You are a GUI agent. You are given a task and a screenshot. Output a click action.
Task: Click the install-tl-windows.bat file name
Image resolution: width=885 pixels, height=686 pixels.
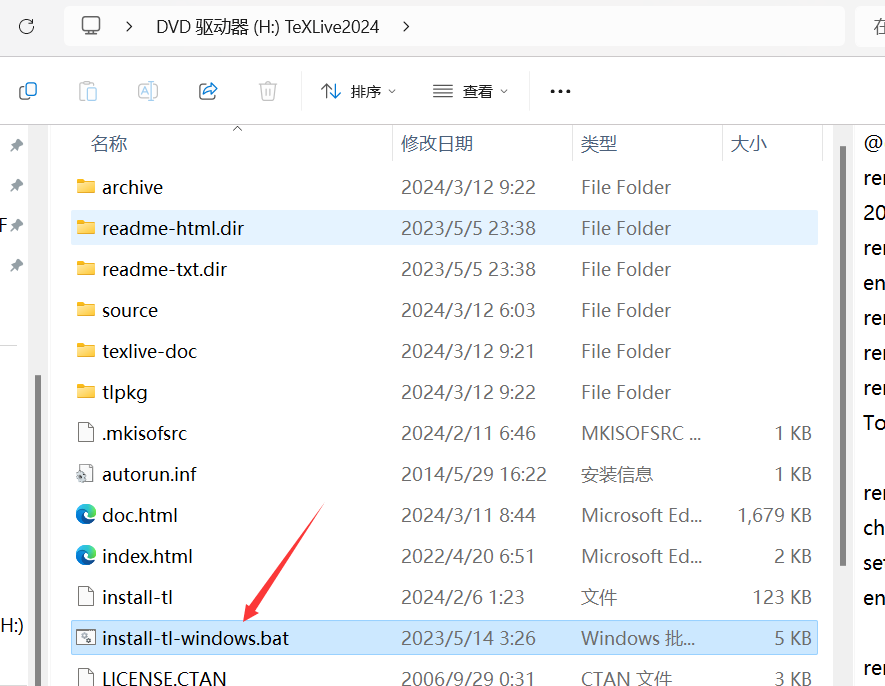(x=195, y=638)
